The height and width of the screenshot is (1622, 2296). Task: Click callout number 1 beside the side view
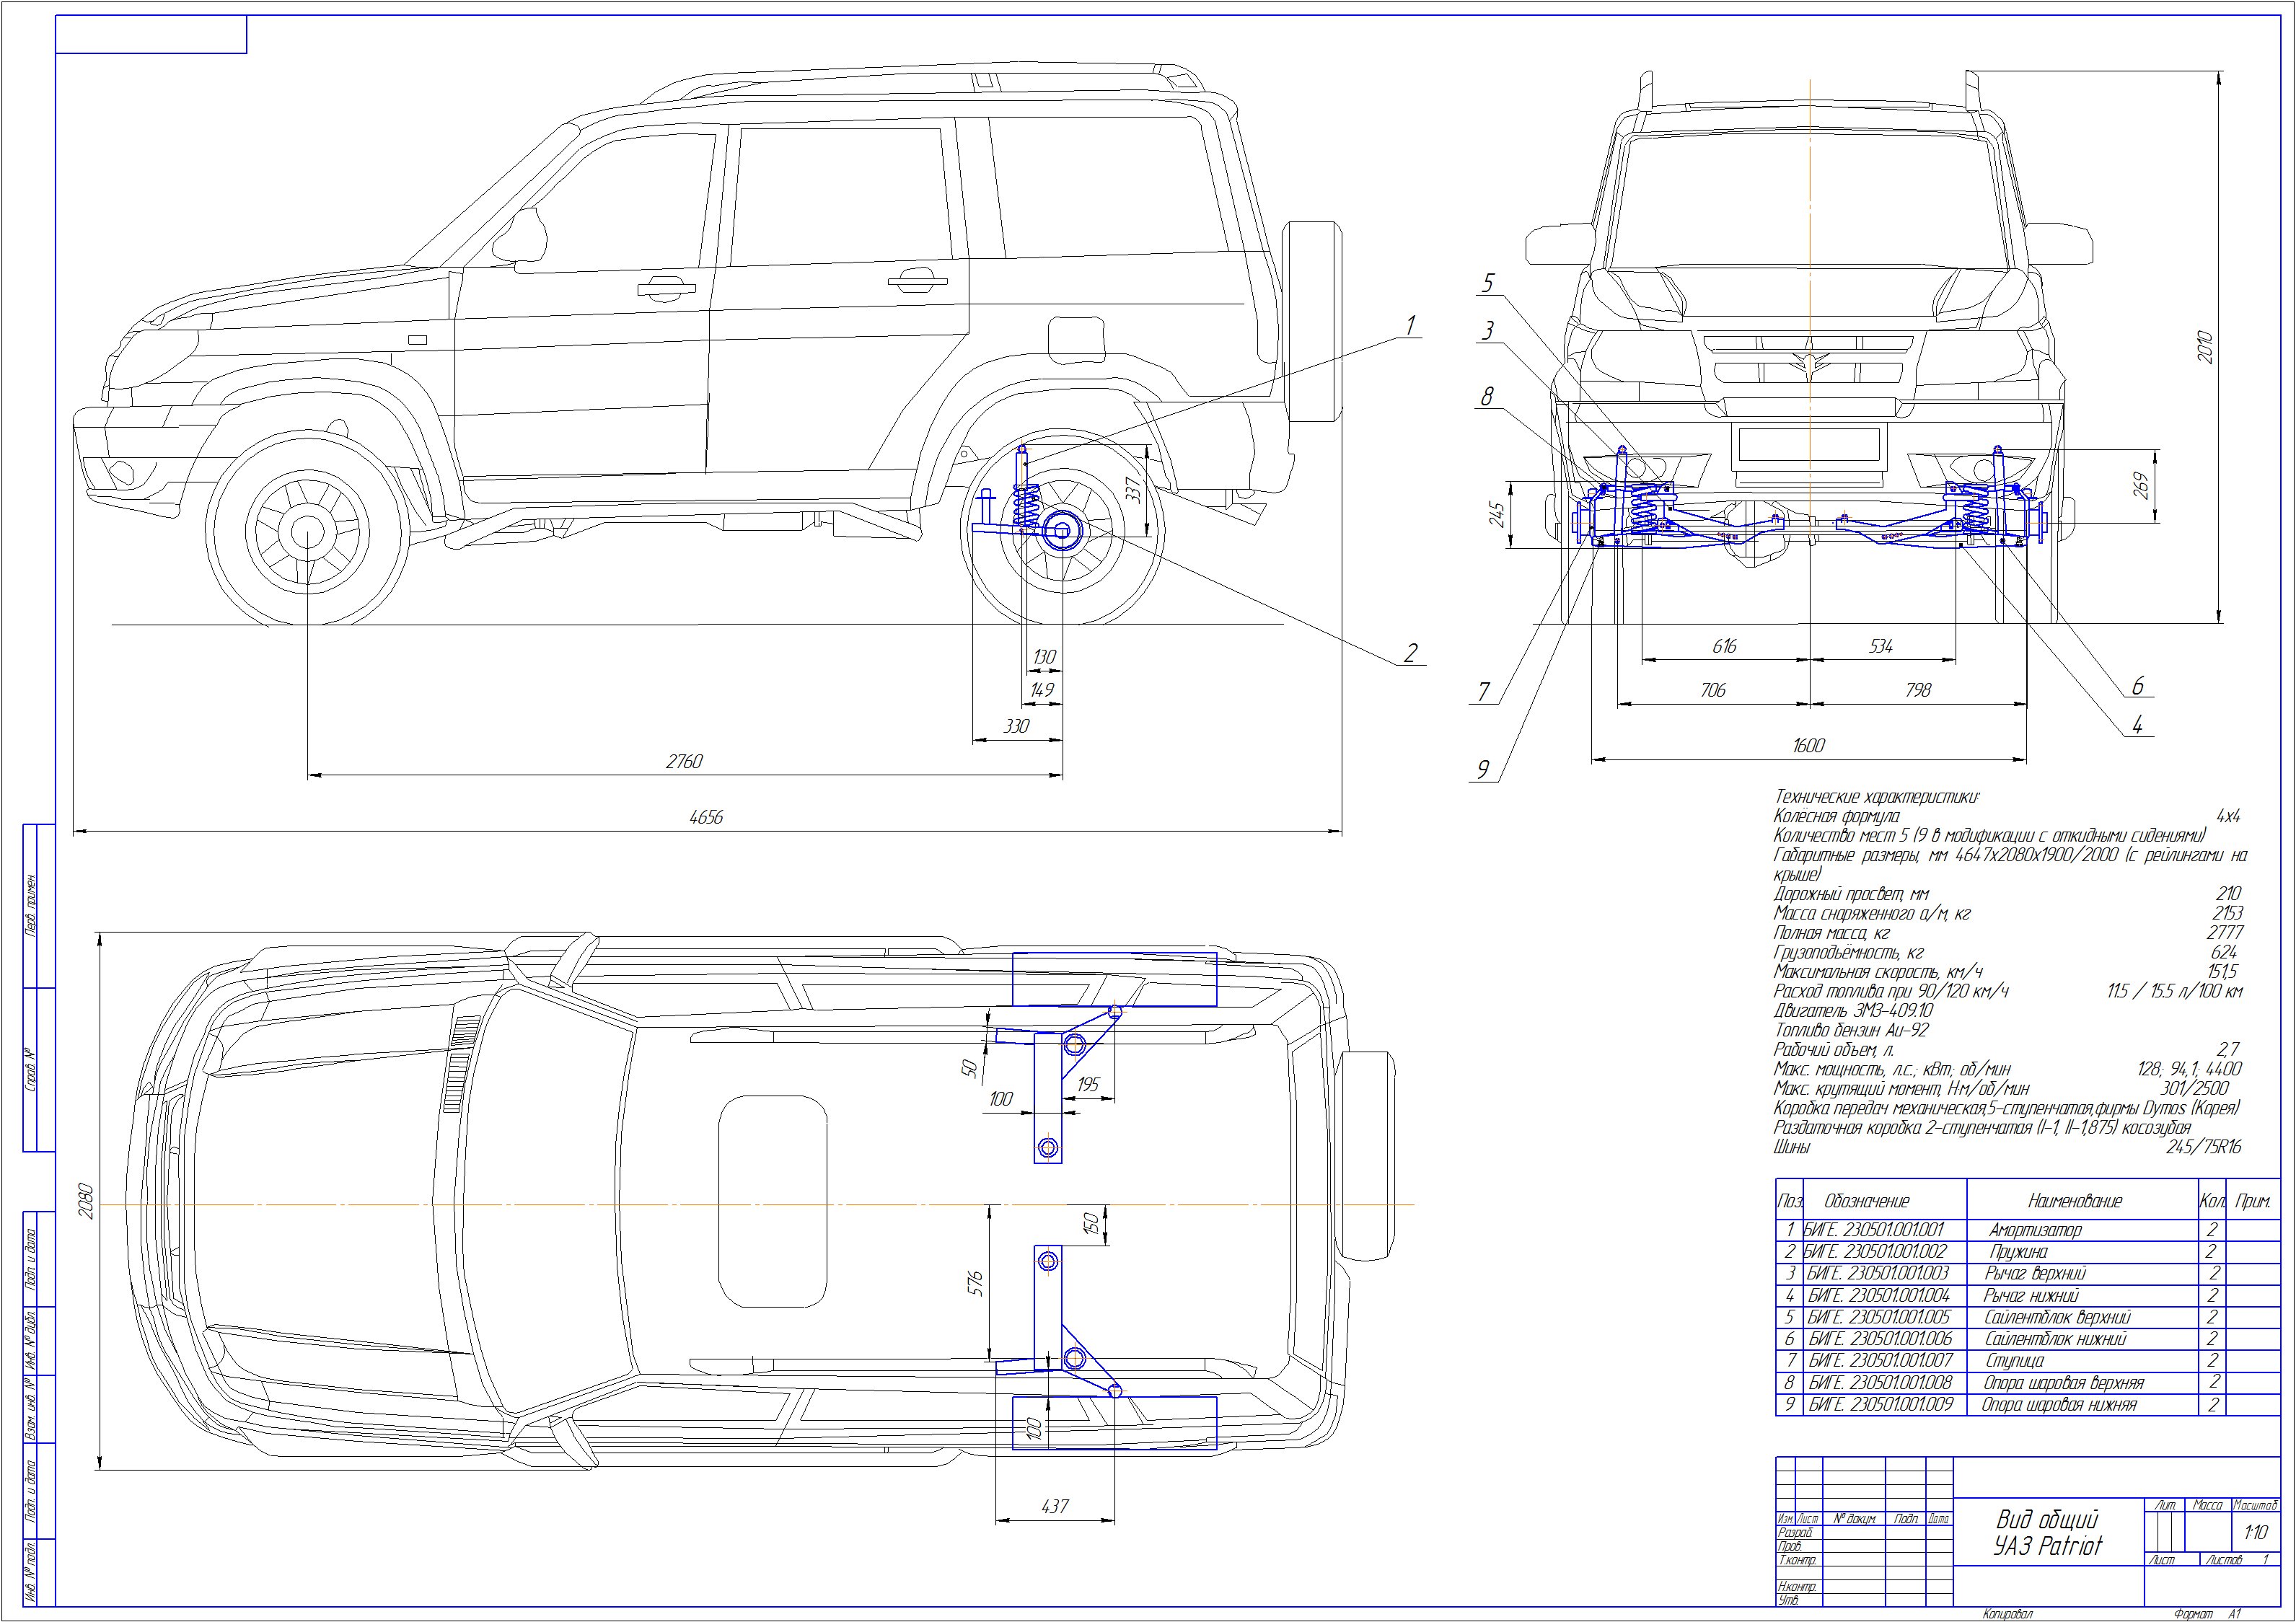click(x=1410, y=325)
